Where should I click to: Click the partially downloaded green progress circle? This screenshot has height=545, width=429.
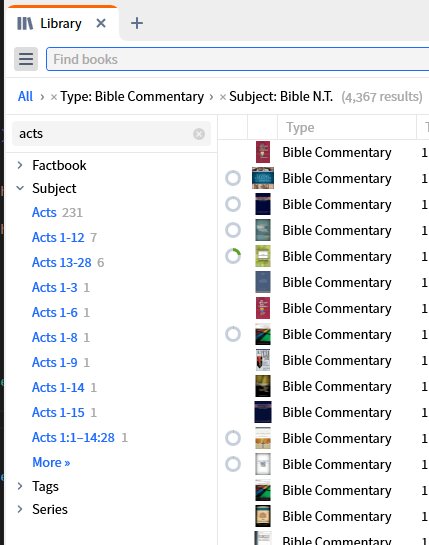click(x=233, y=256)
